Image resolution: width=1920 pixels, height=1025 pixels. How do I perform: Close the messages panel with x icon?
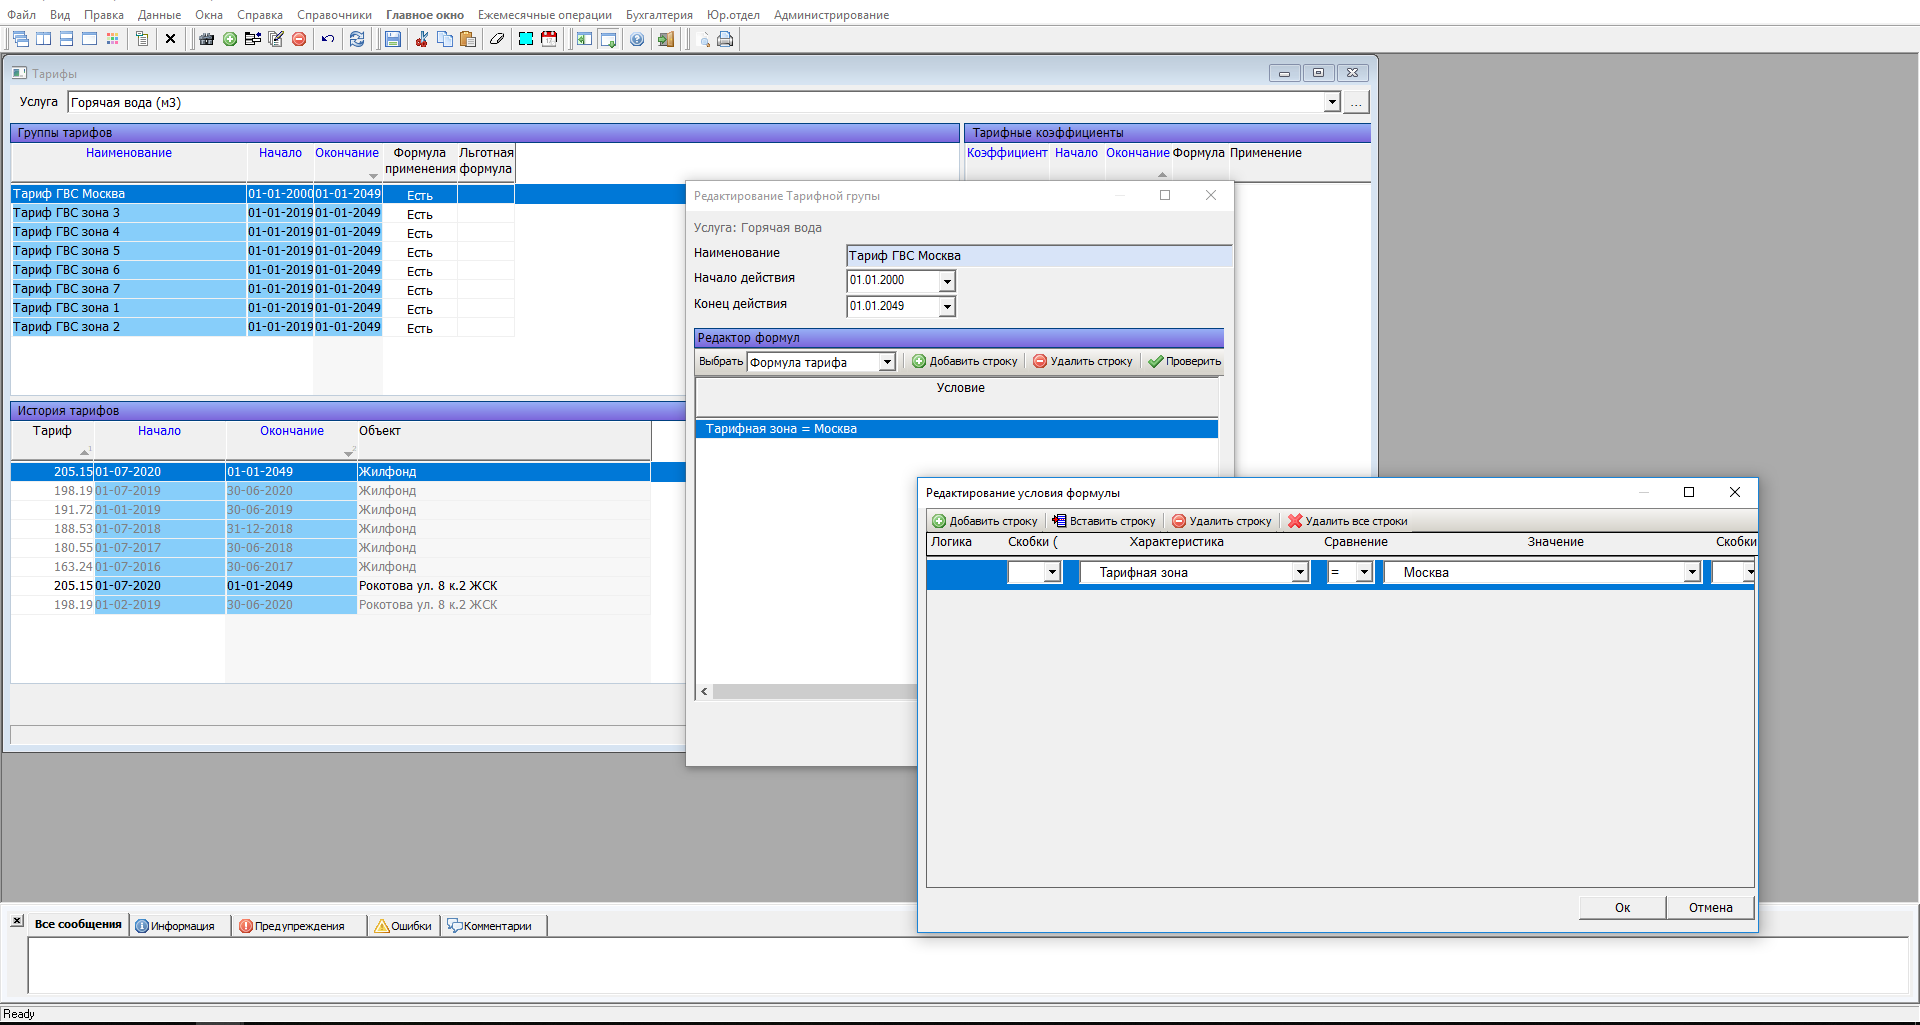(17, 920)
